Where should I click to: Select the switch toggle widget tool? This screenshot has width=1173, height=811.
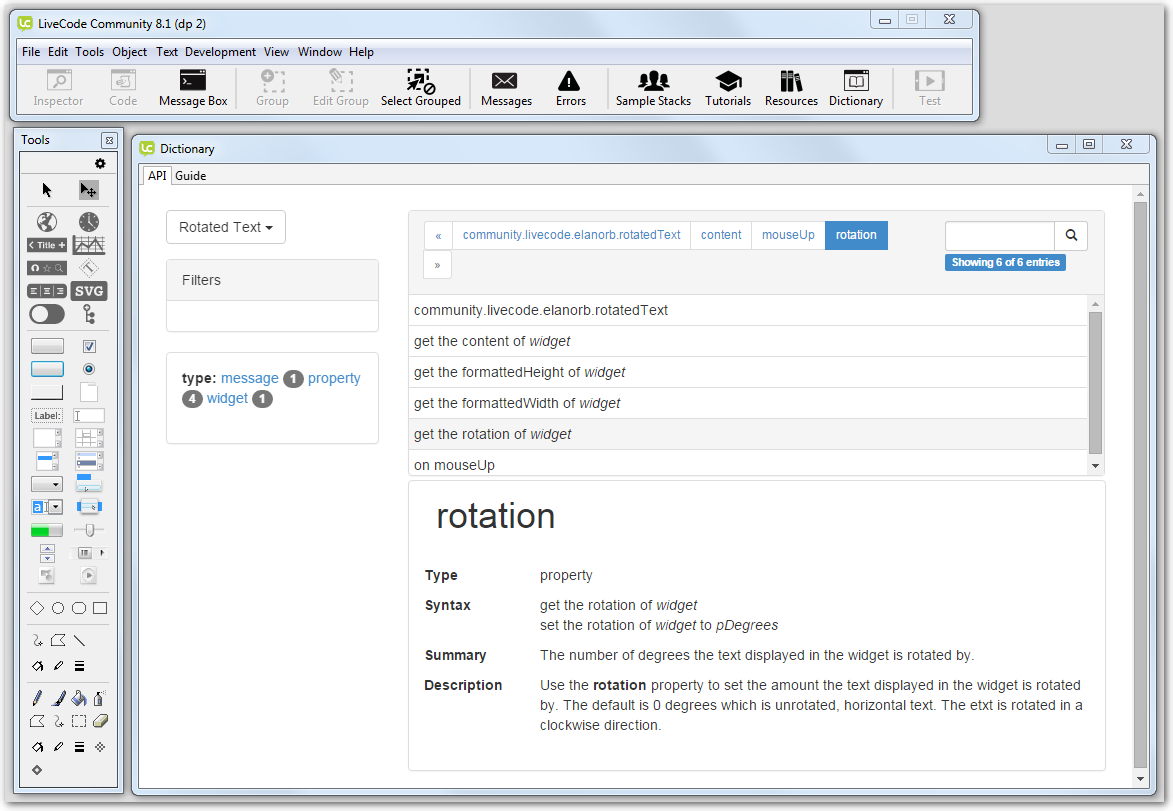(47, 314)
